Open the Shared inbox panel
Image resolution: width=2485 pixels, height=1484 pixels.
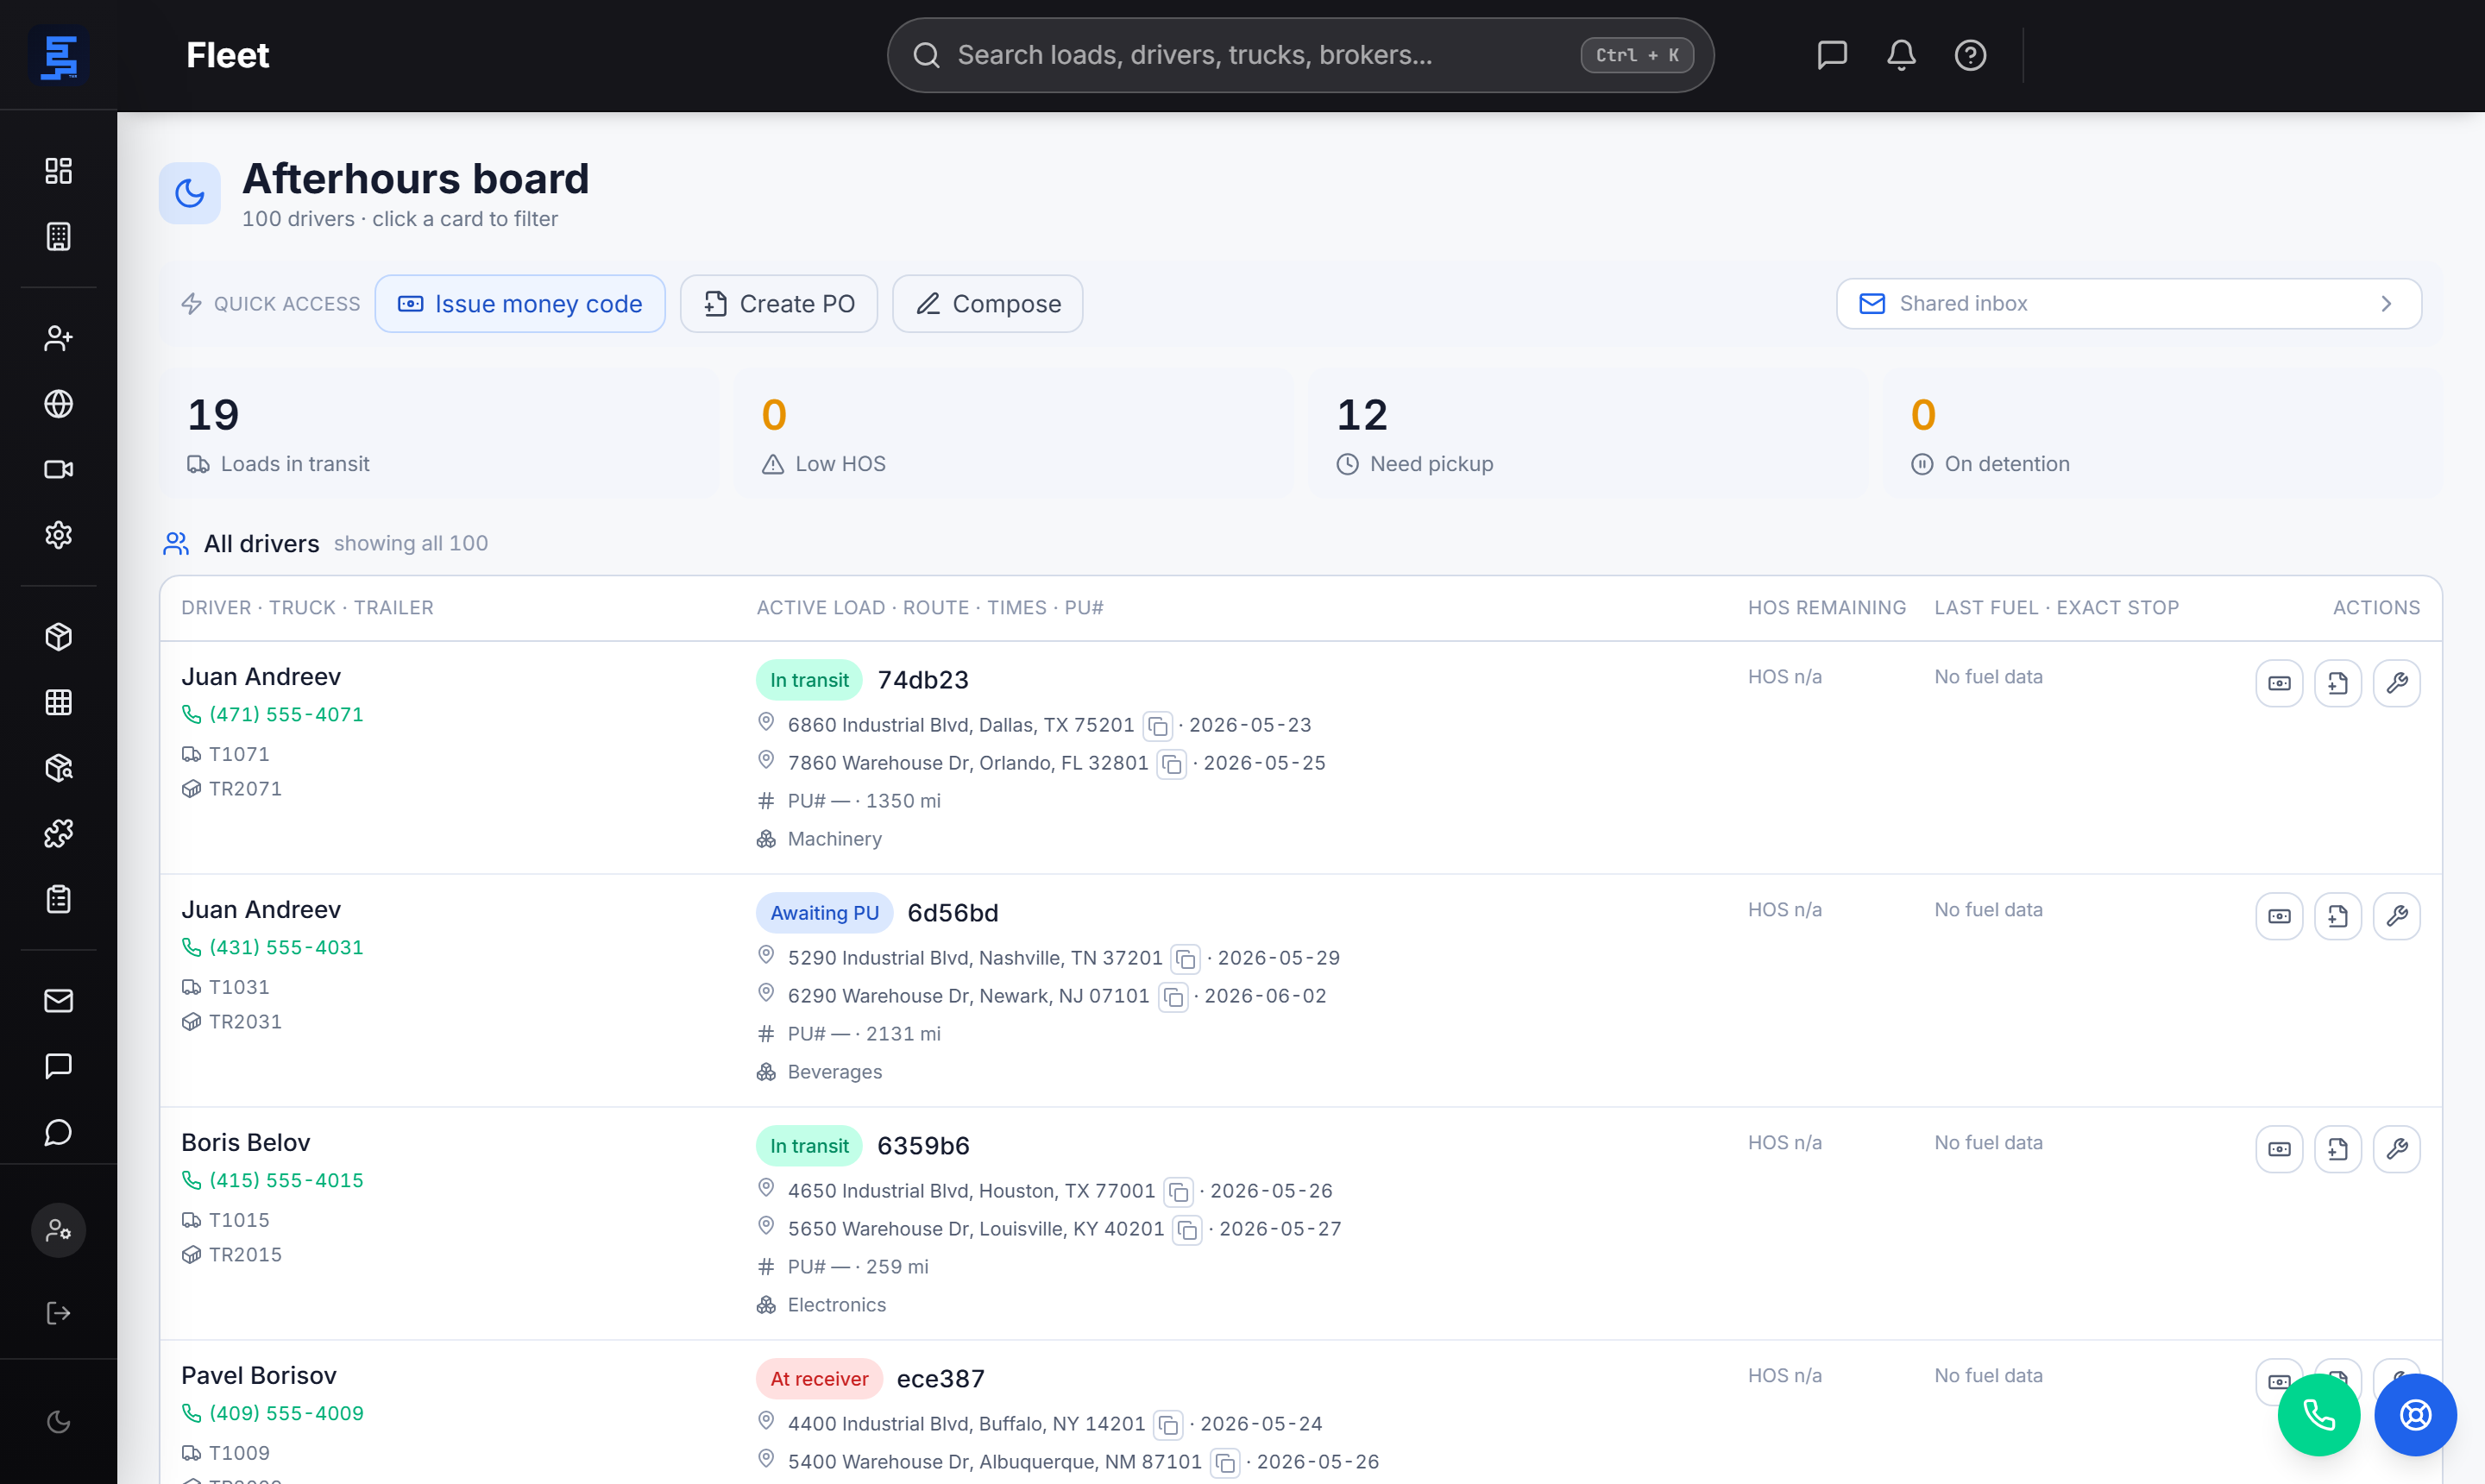click(2129, 304)
